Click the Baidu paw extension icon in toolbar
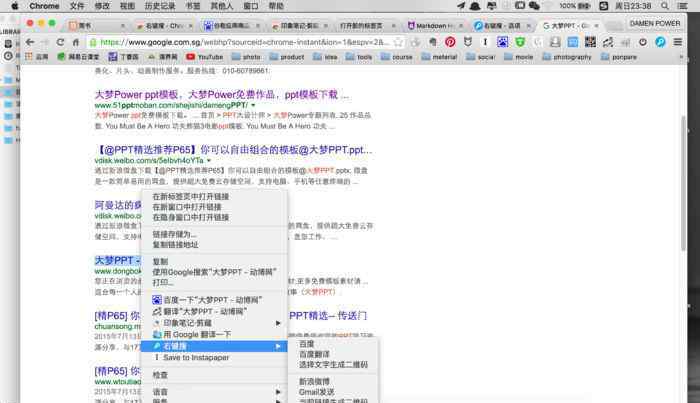 [502, 42]
